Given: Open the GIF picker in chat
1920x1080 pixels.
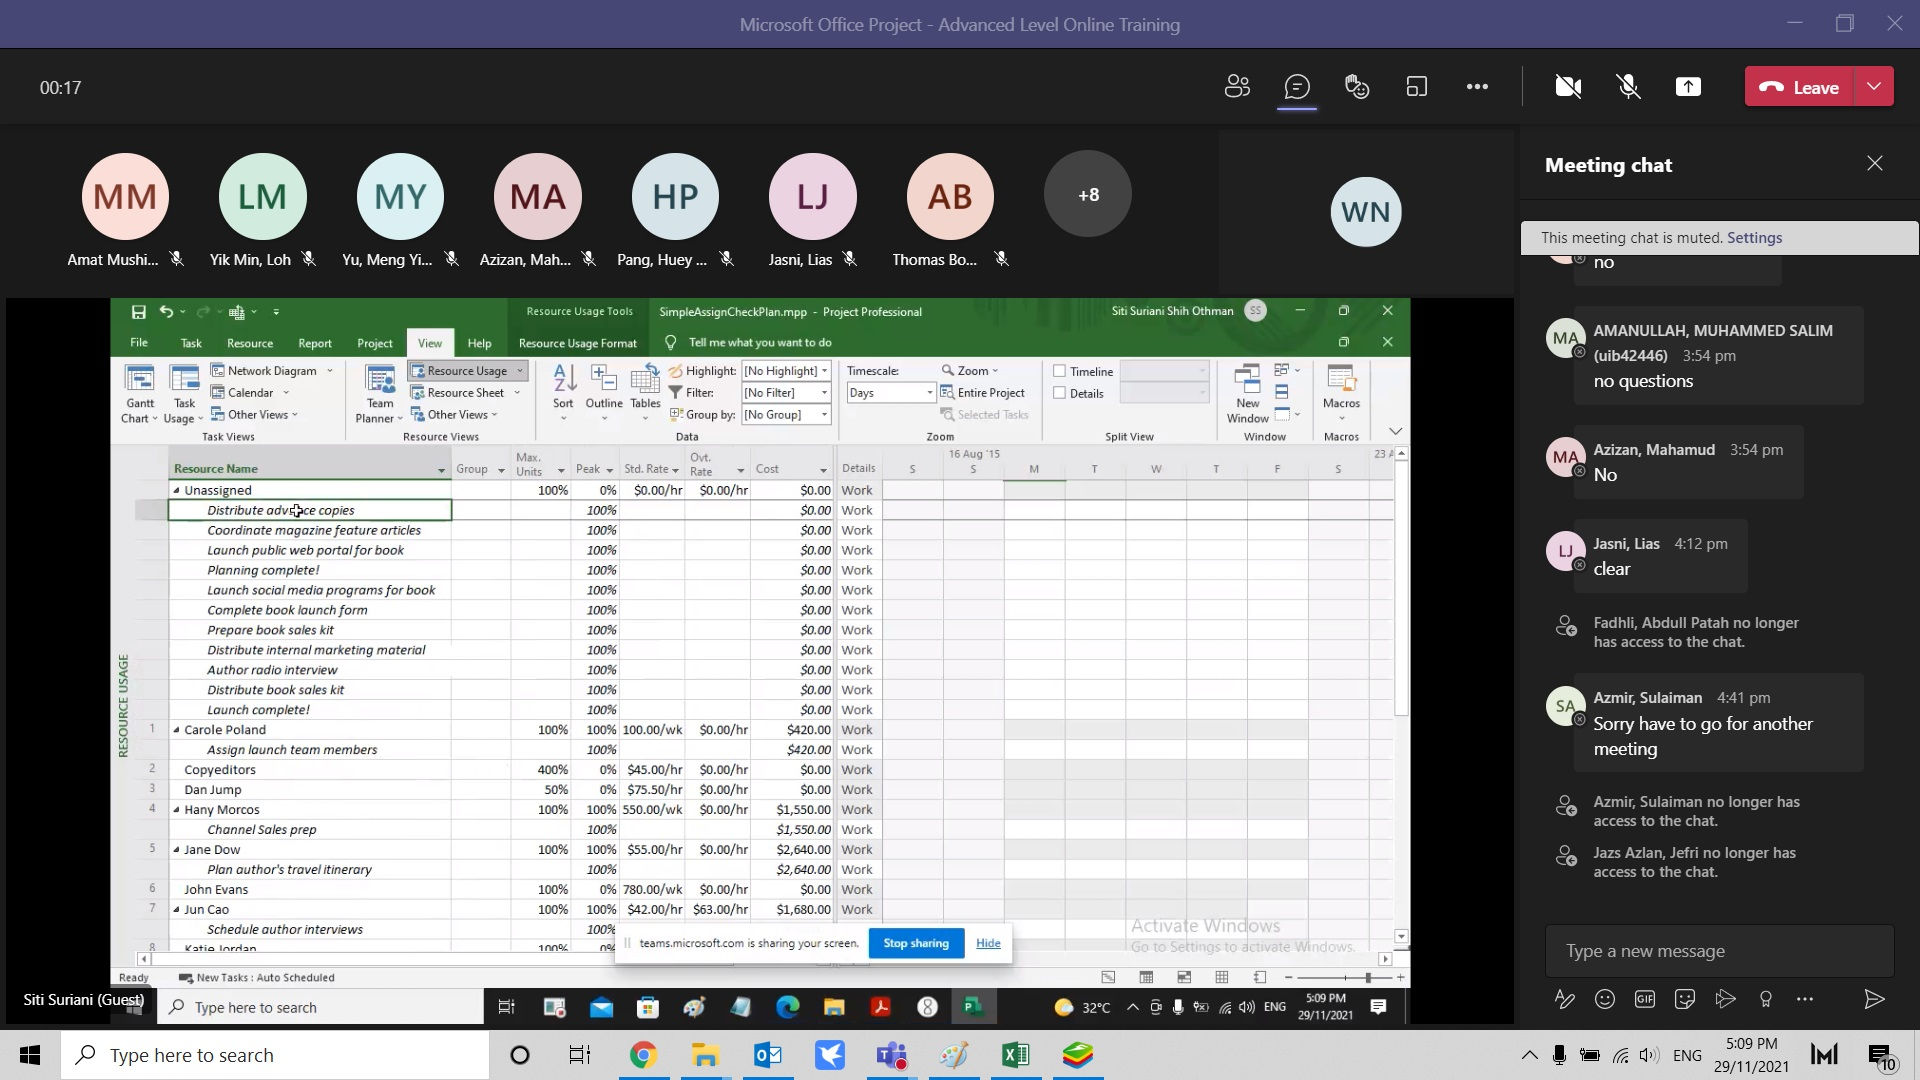Looking at the screenshot, I should 1645,999.
